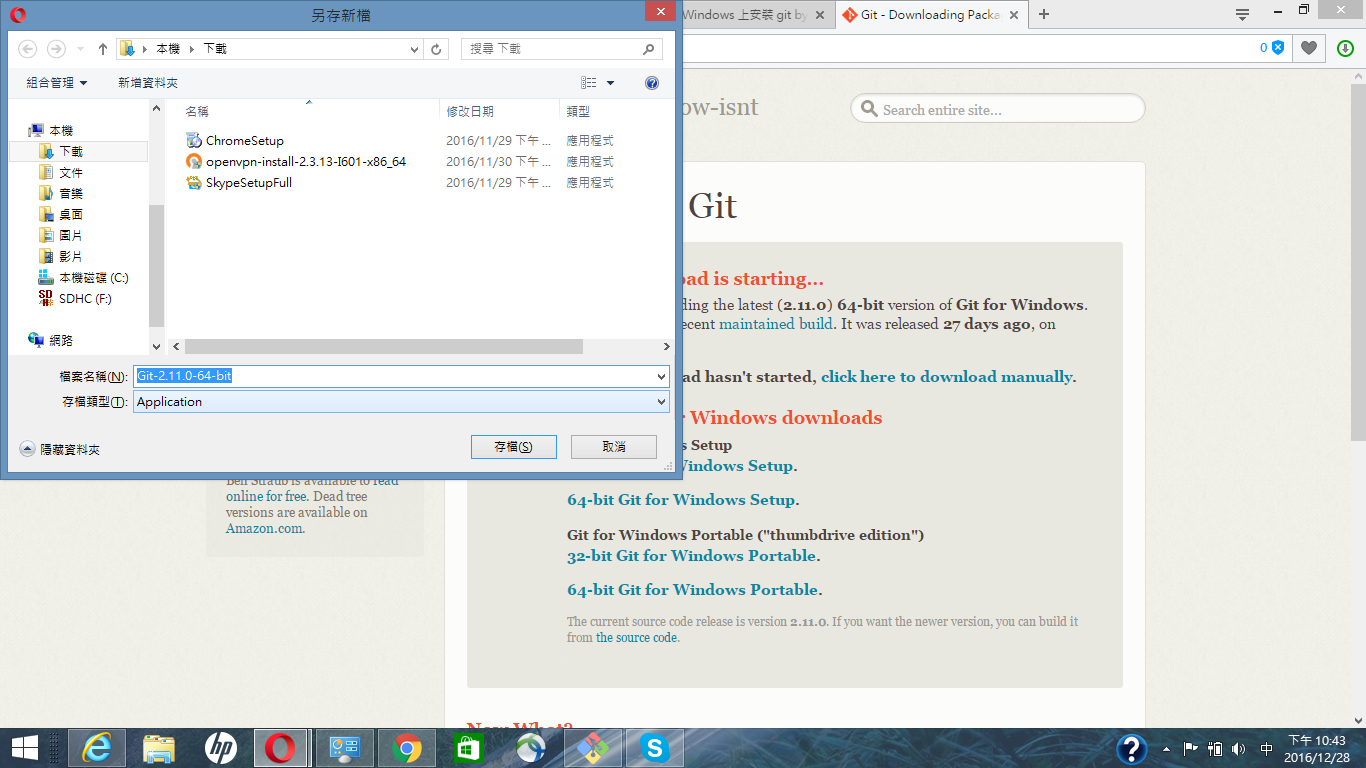Hide folders (隱藏資料夾) expander

coord(60,450)
